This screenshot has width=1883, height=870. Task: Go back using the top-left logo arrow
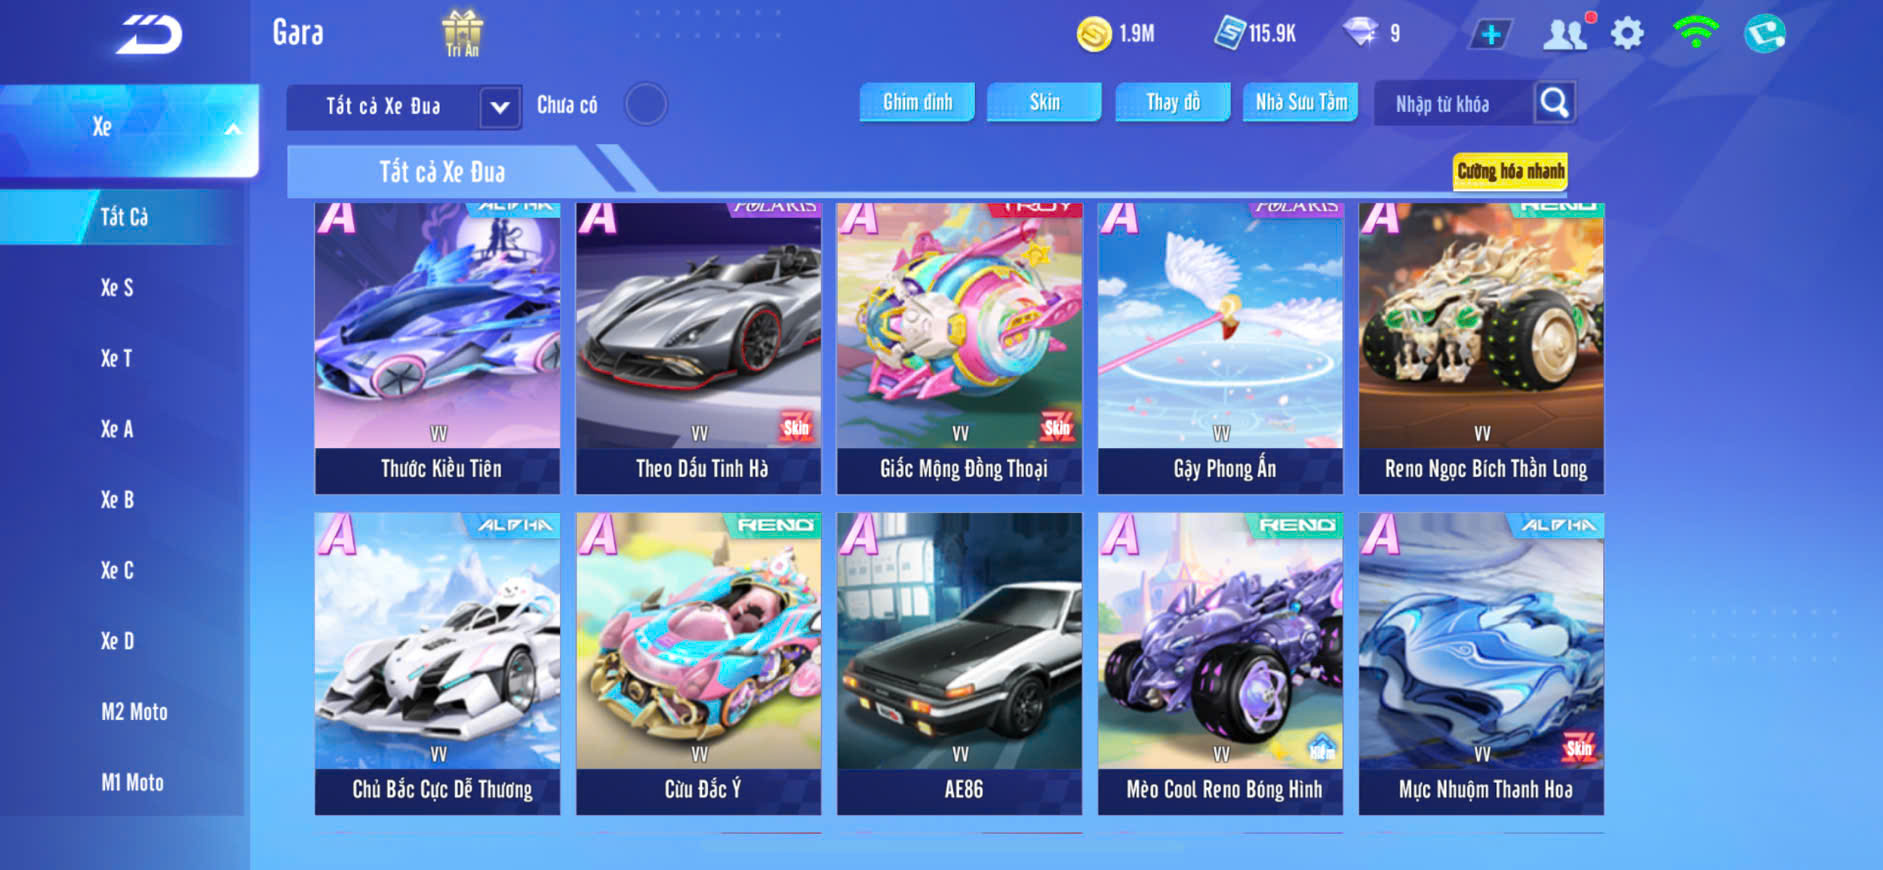click(150, 34)
